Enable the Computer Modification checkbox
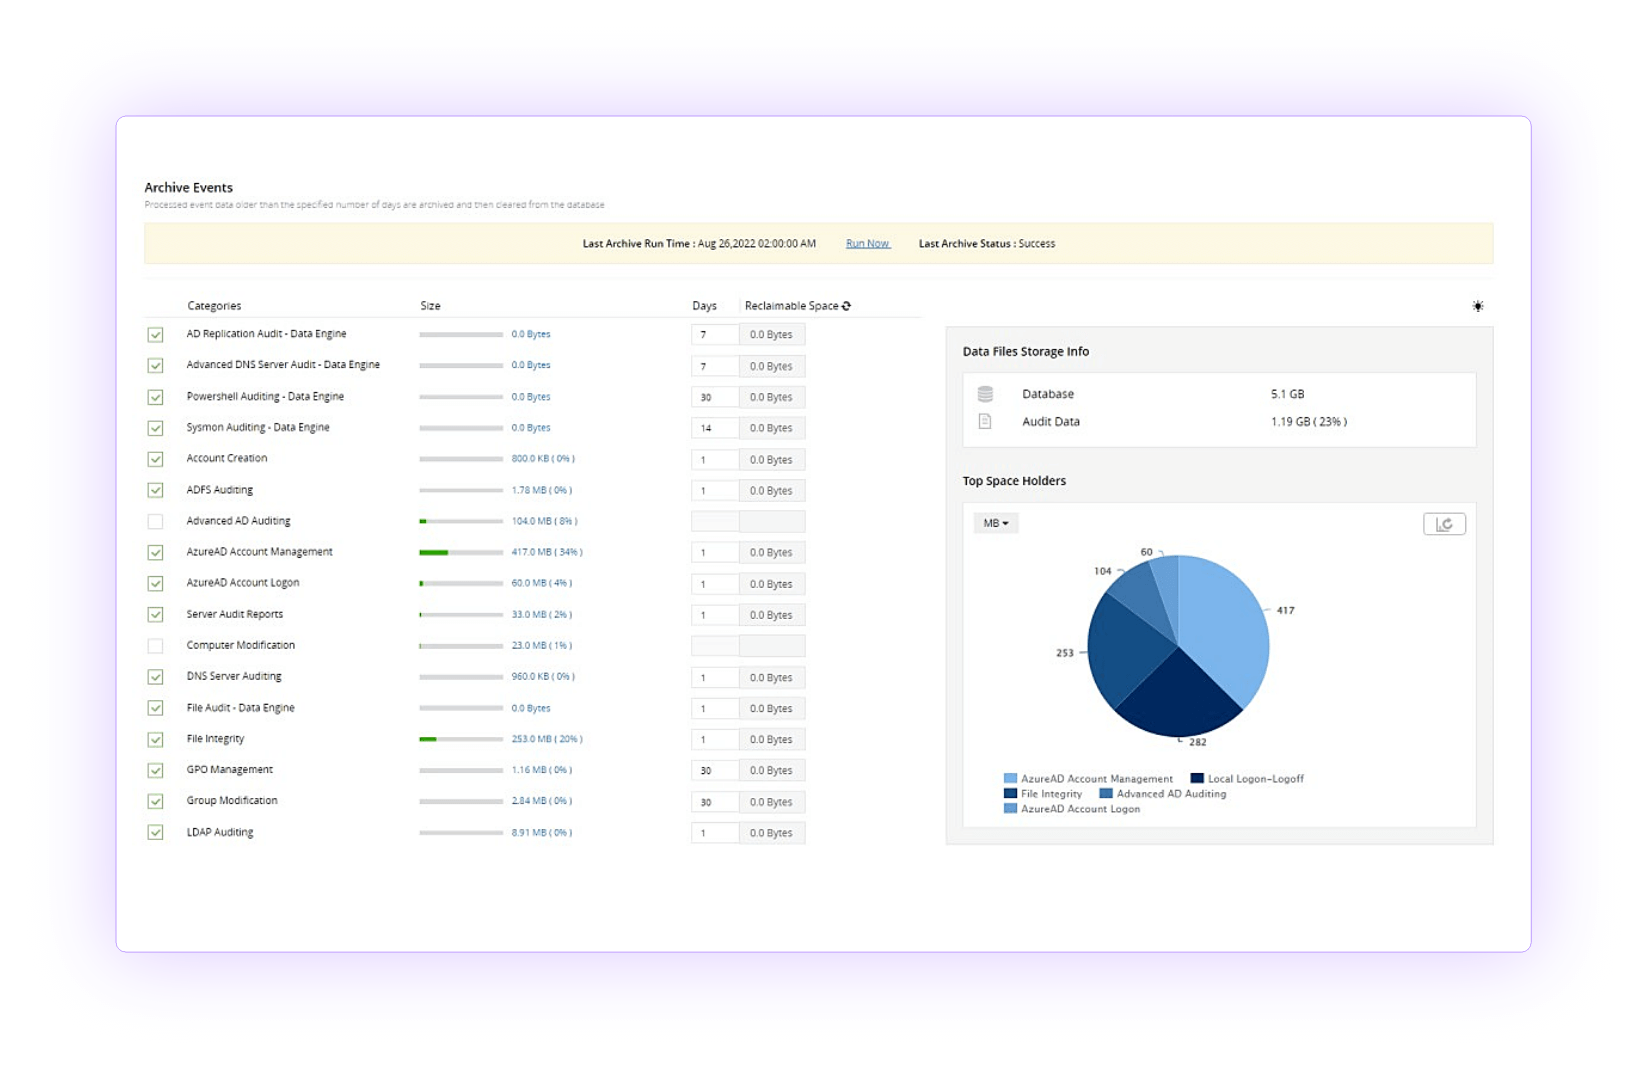This screenshot has width=1648, height=1069. 155,646
